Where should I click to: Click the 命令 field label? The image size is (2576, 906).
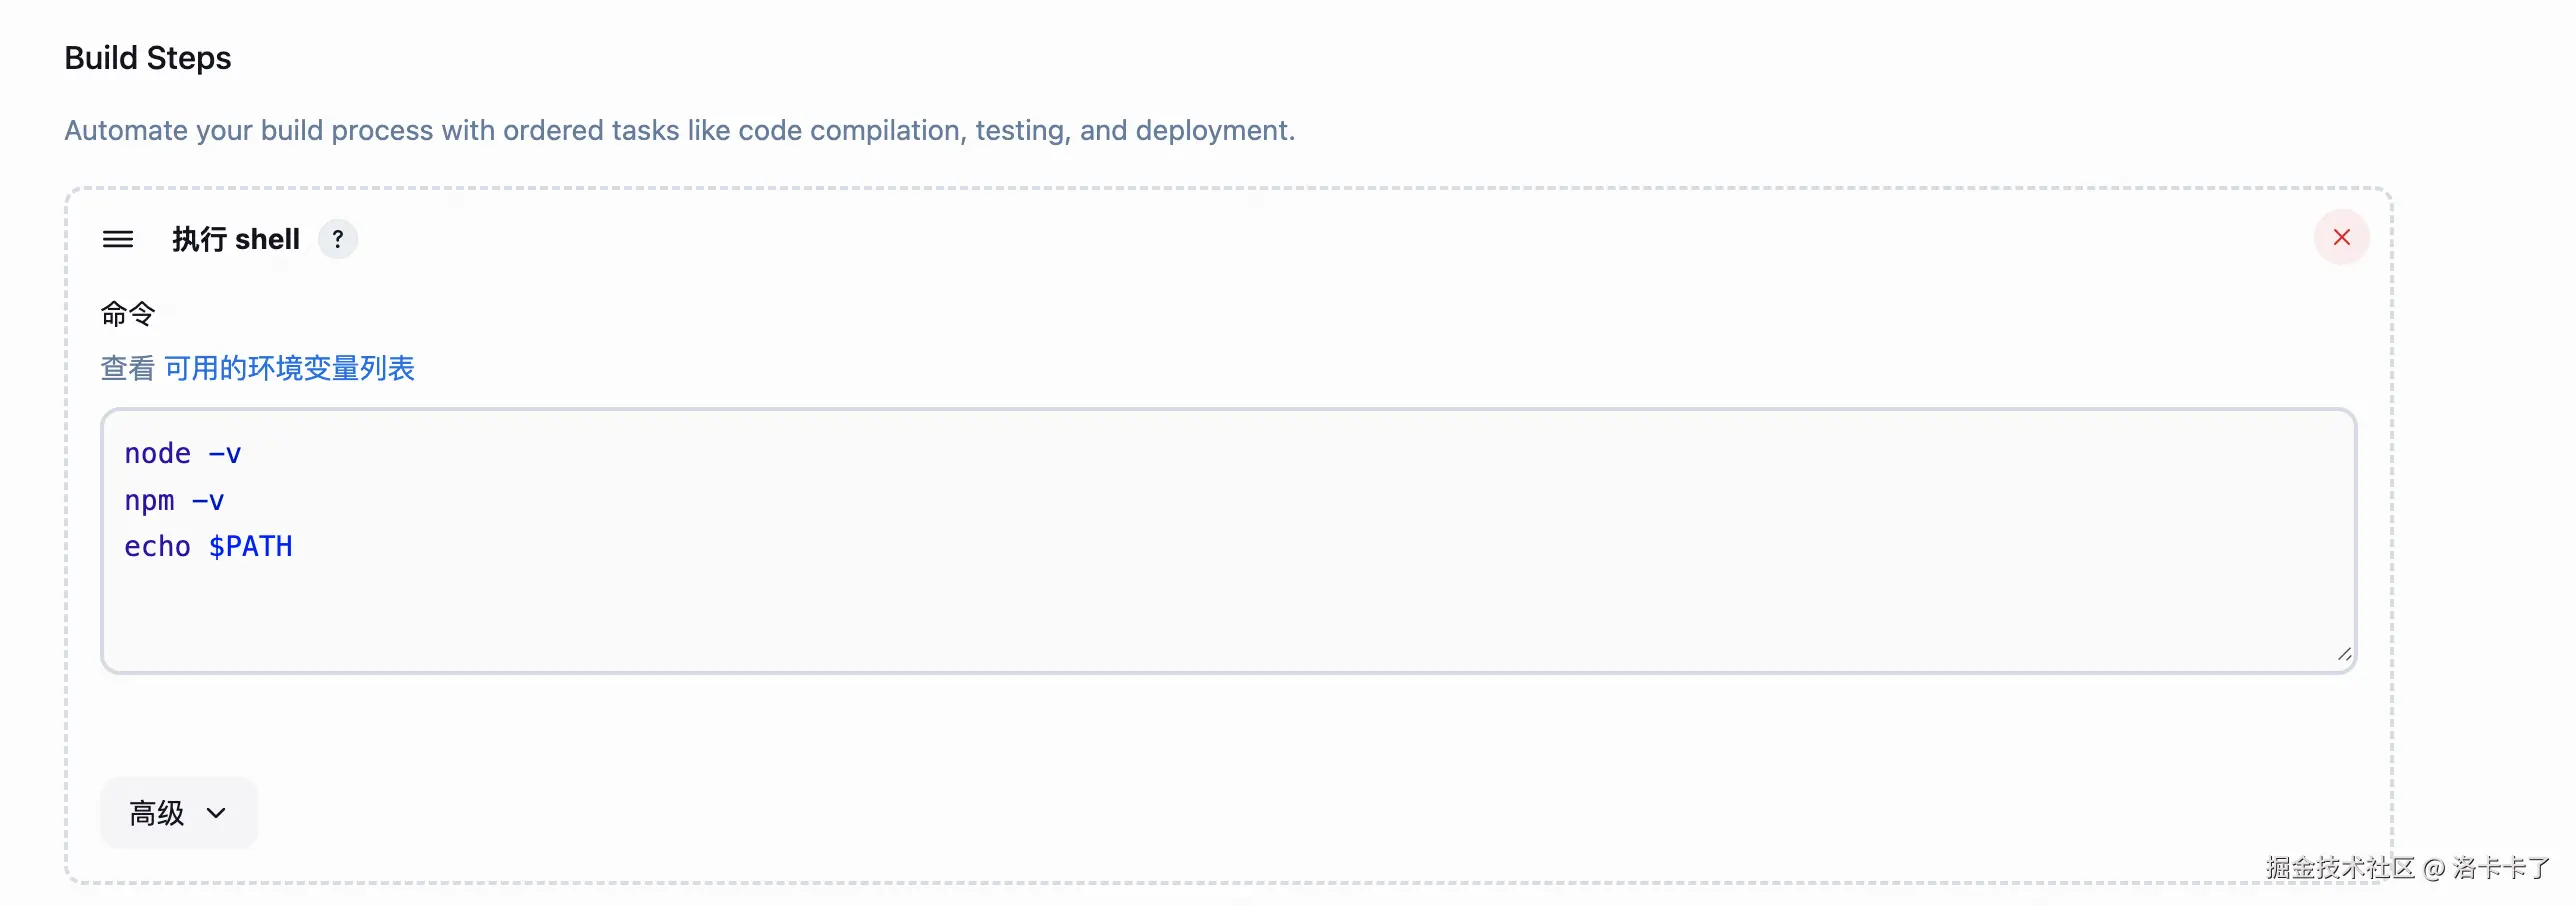click(x=128, y=314)
